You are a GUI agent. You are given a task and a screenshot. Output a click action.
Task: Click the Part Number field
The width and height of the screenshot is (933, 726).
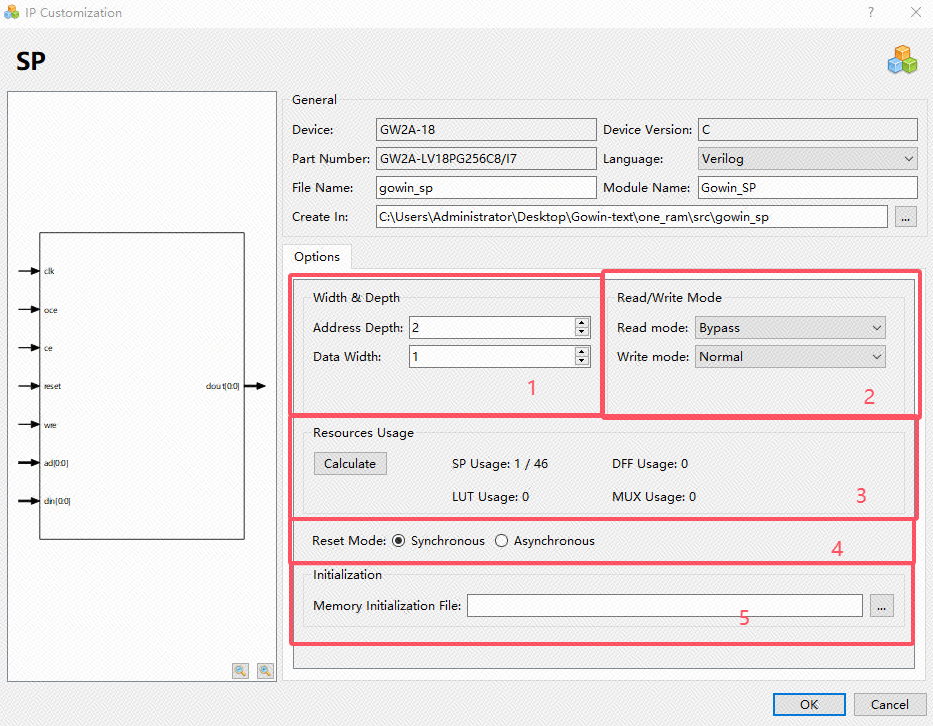coord(486,159)
